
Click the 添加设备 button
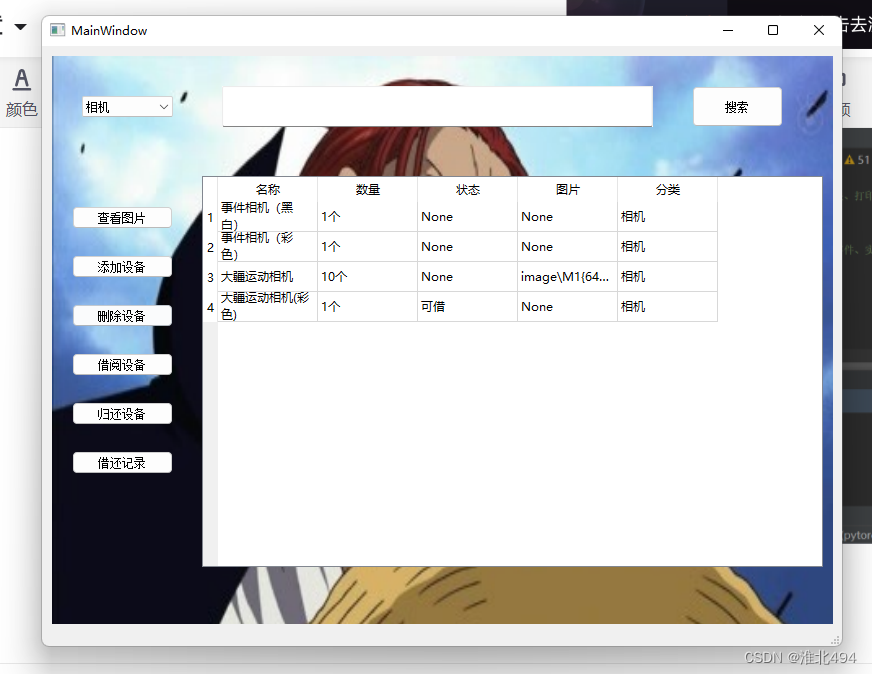tap(122, 267)
